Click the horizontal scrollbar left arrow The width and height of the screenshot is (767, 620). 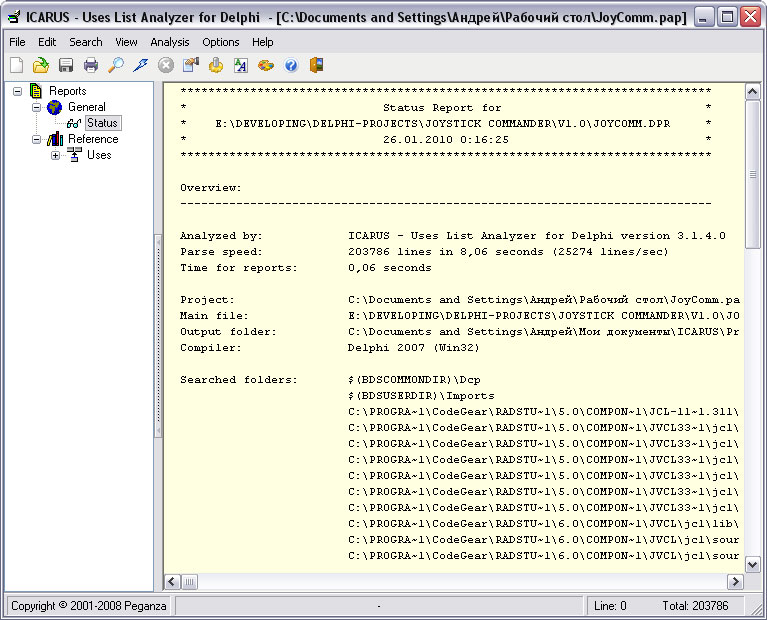[x=172, y=582]
